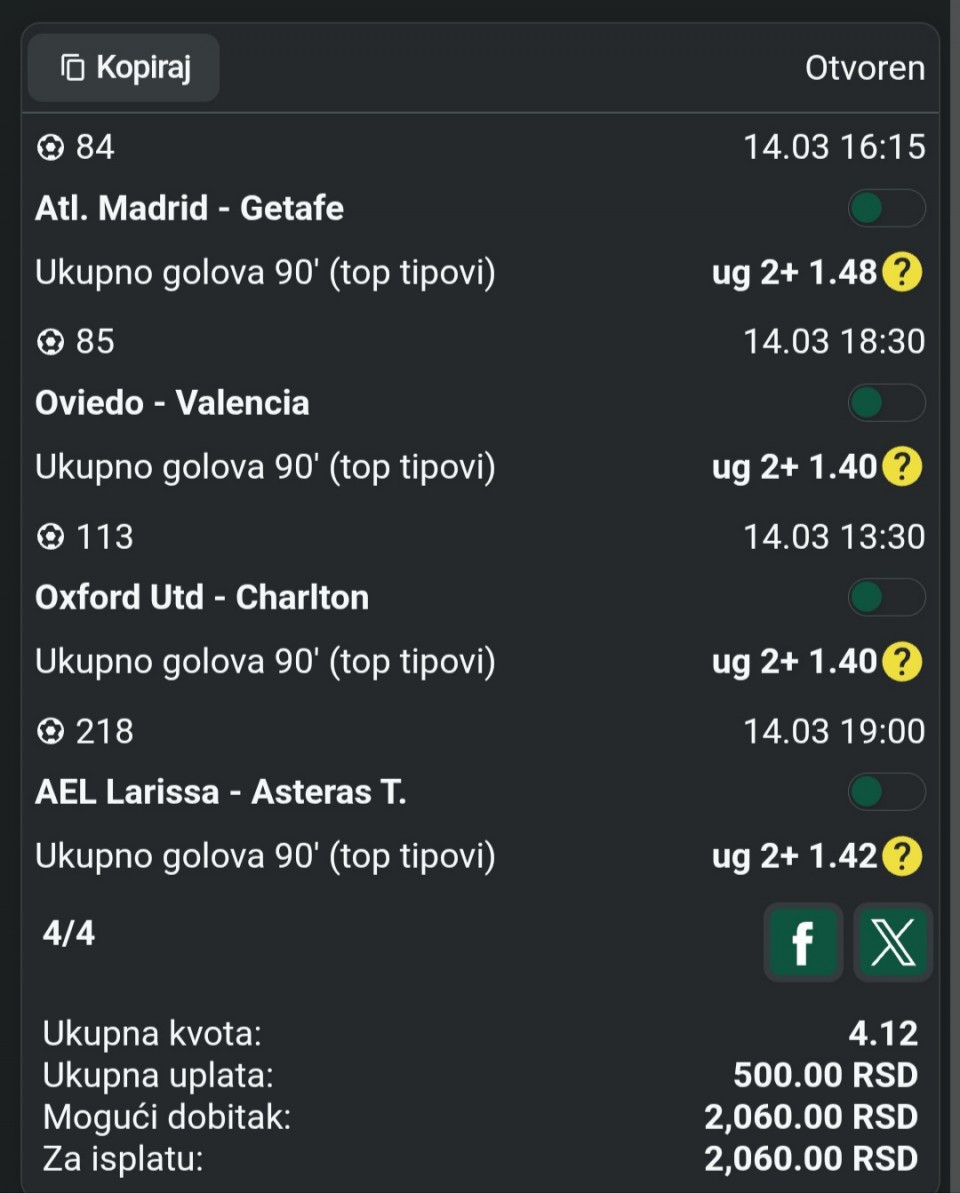Click help icon for Oviedo - Valencia odds
960x1193 pixels.
coord(901,467)
